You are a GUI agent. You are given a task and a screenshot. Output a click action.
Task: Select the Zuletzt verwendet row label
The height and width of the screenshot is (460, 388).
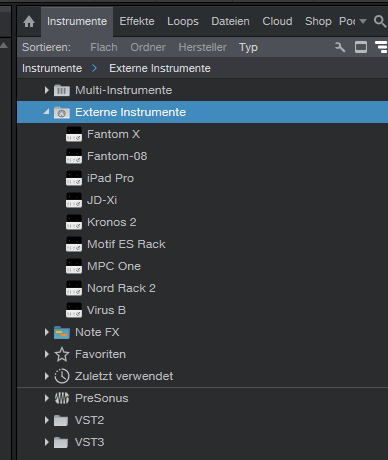pyautogui.click(x=124, y=376)
